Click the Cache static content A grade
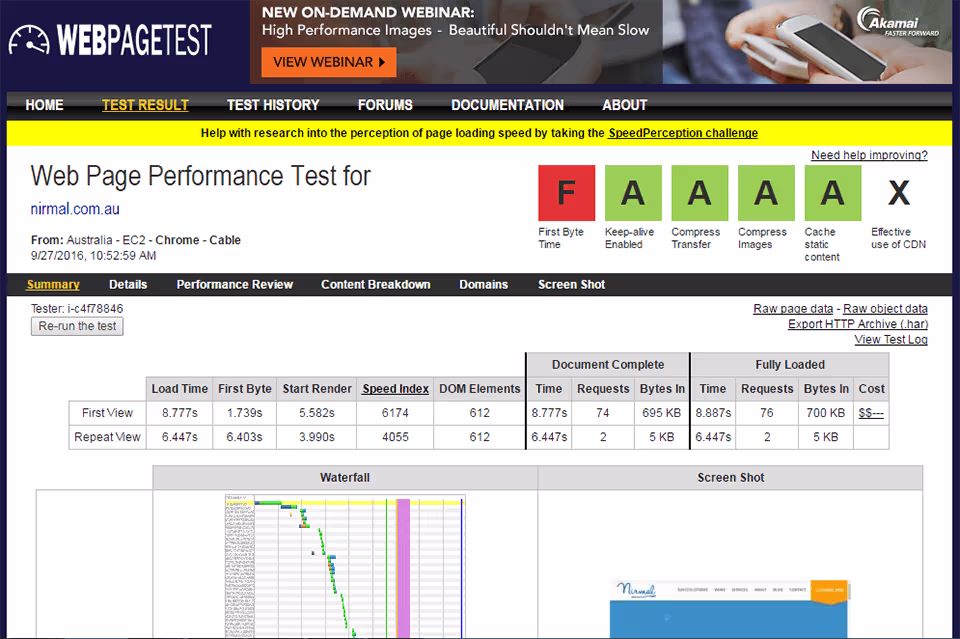The height and width of the screenshot is (639, 960). (x=833, y=193)
